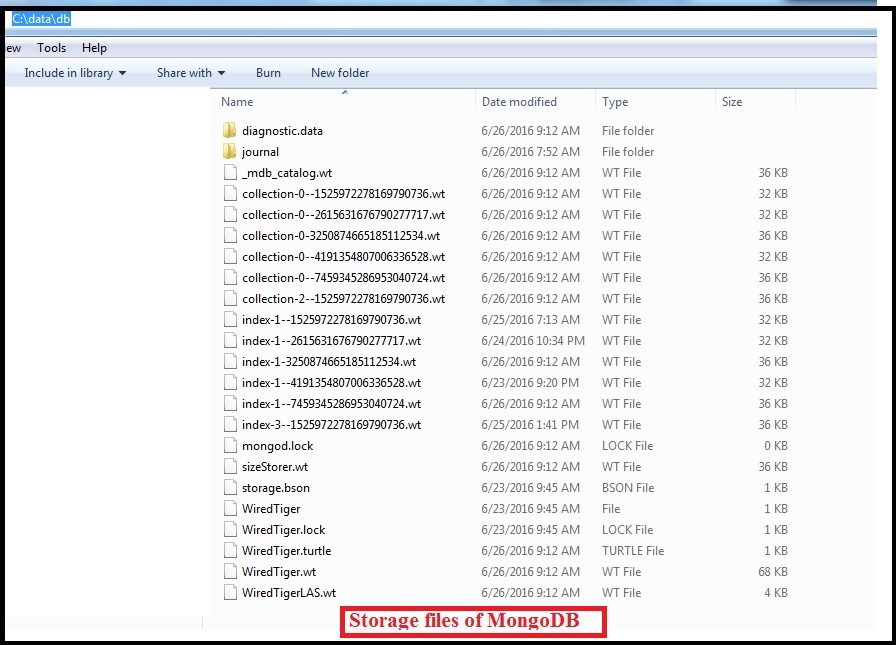Select file icon of index-1--7459345286953040724.wt

(230, 403)
